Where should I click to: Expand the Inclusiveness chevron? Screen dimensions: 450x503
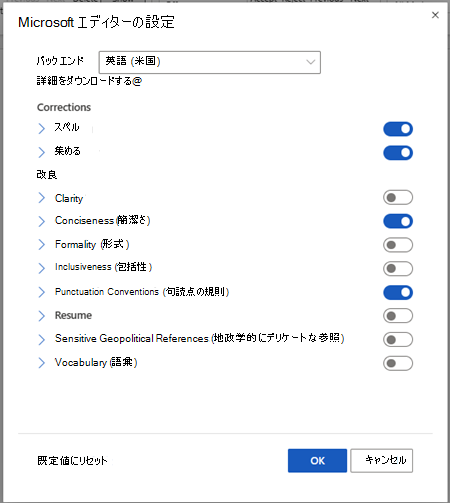(41, 268)
